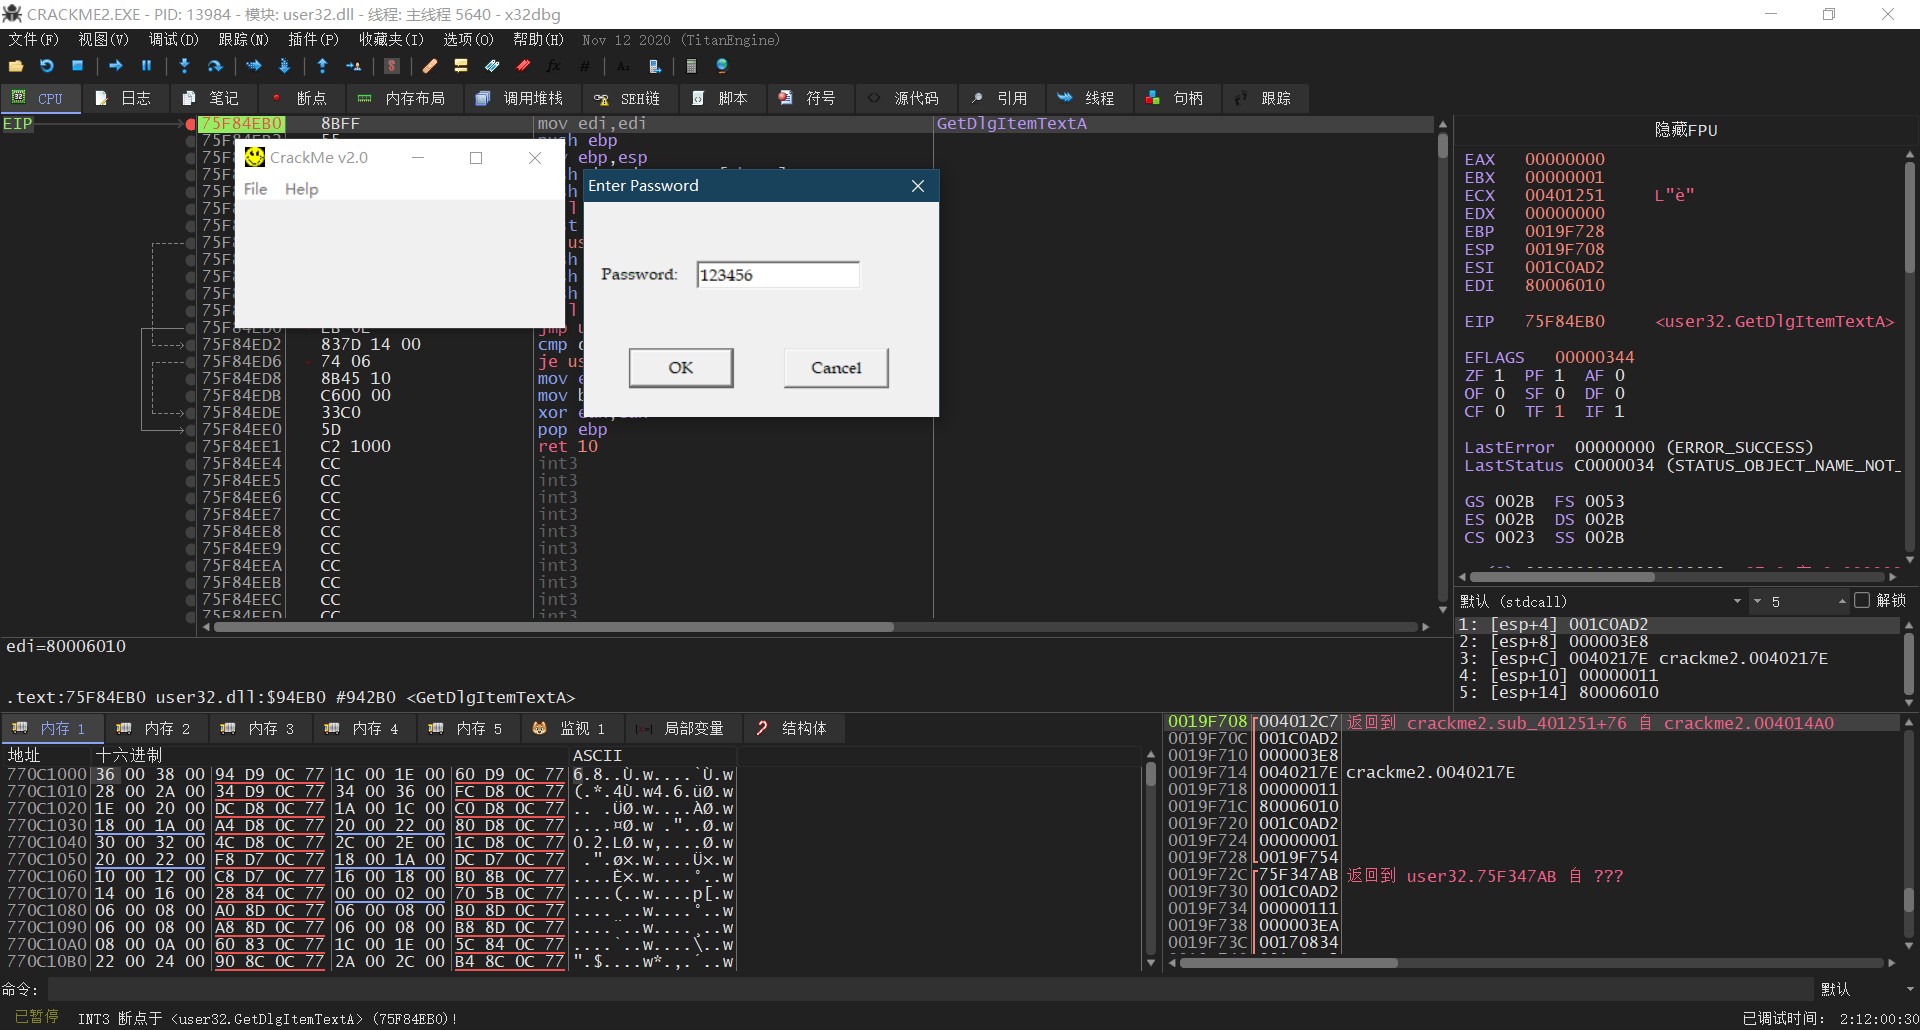Screen dimensions: 1920x1030
Task: Toggle breakpoint dot at address 75F84ED2
Action: tap(190, 344)
